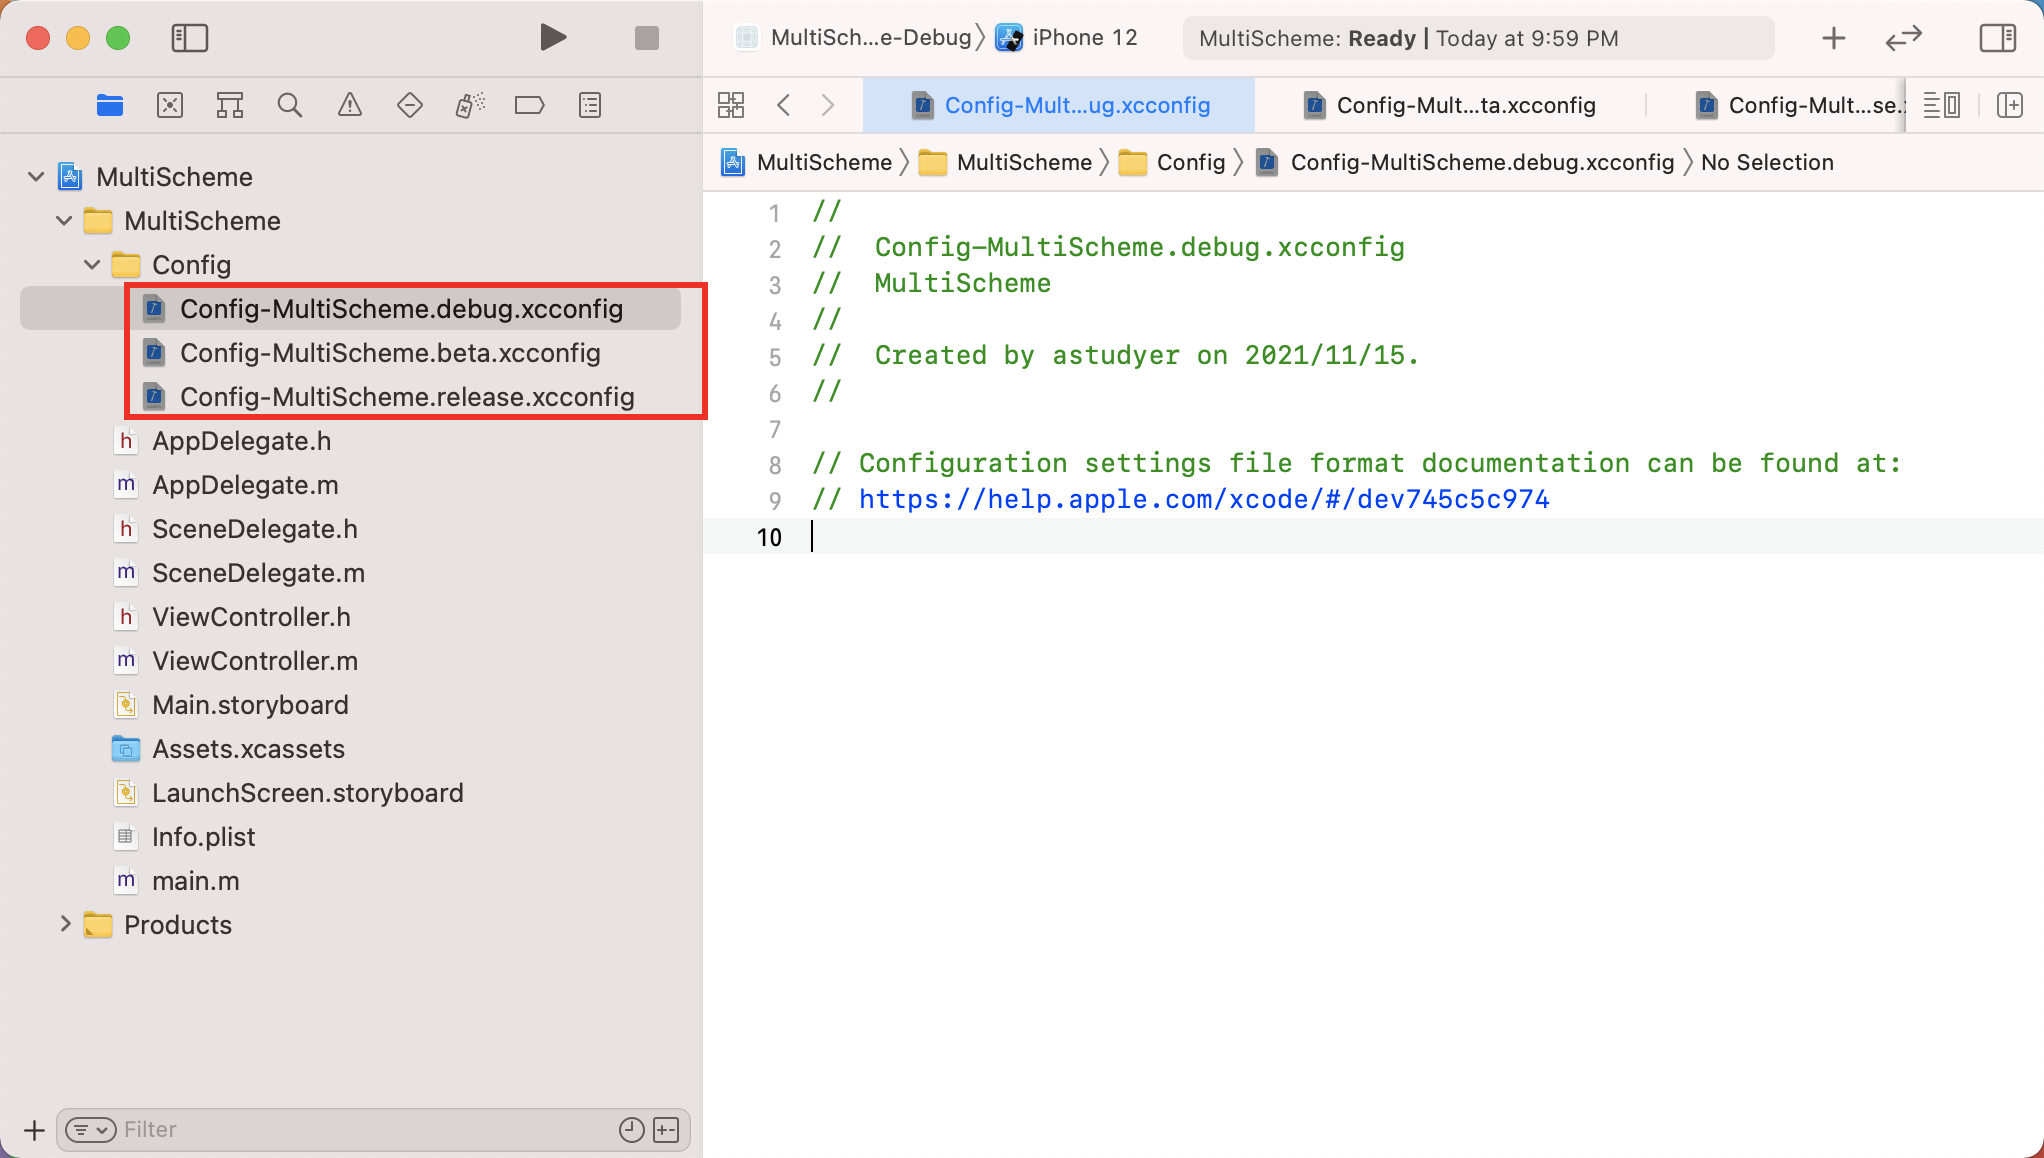Show the issue navigator warning icon
2044x1158 pixels.
point(350,105)
